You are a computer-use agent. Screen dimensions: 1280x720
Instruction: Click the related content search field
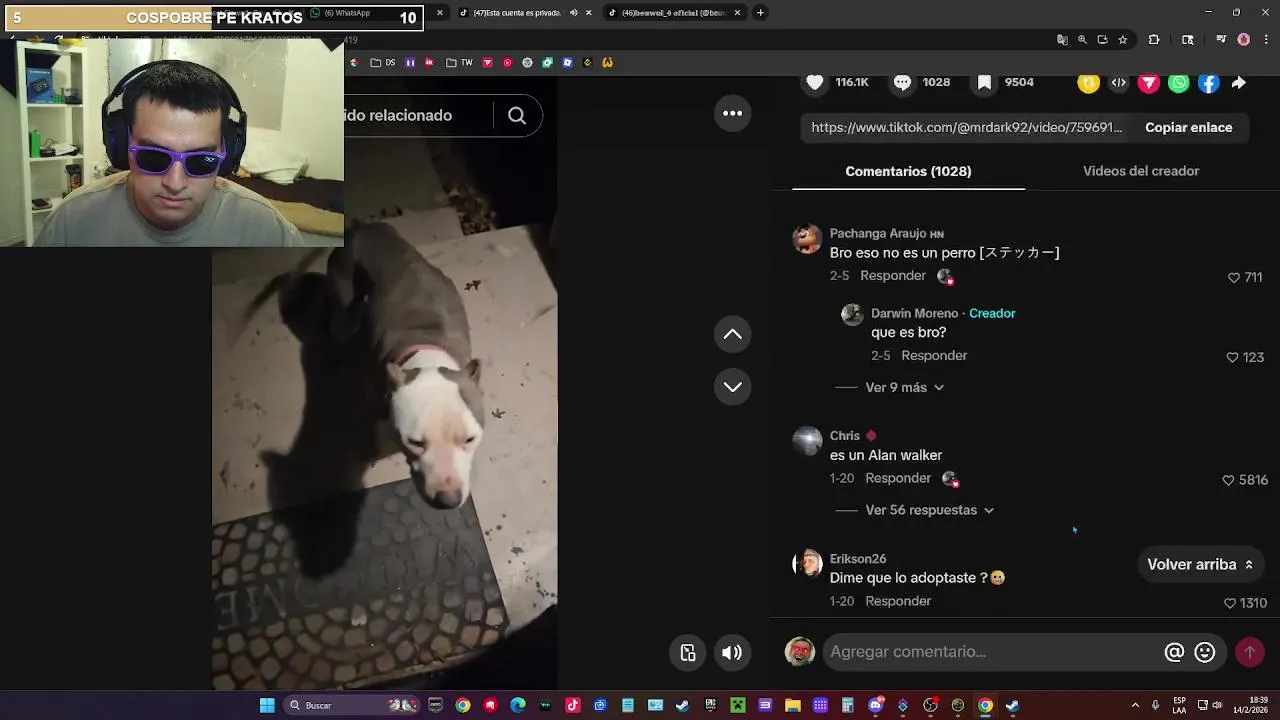coord(418,116)
